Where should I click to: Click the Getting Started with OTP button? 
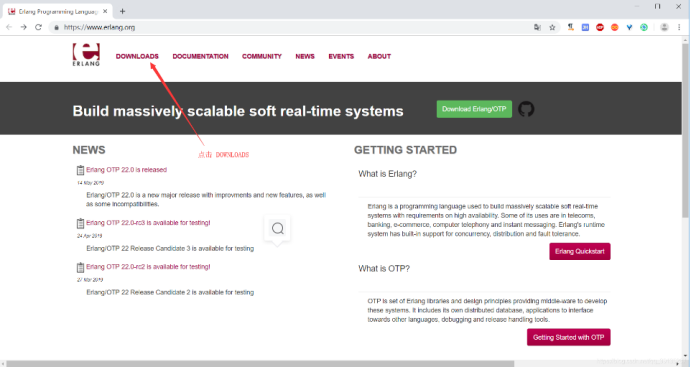point(568,338)
